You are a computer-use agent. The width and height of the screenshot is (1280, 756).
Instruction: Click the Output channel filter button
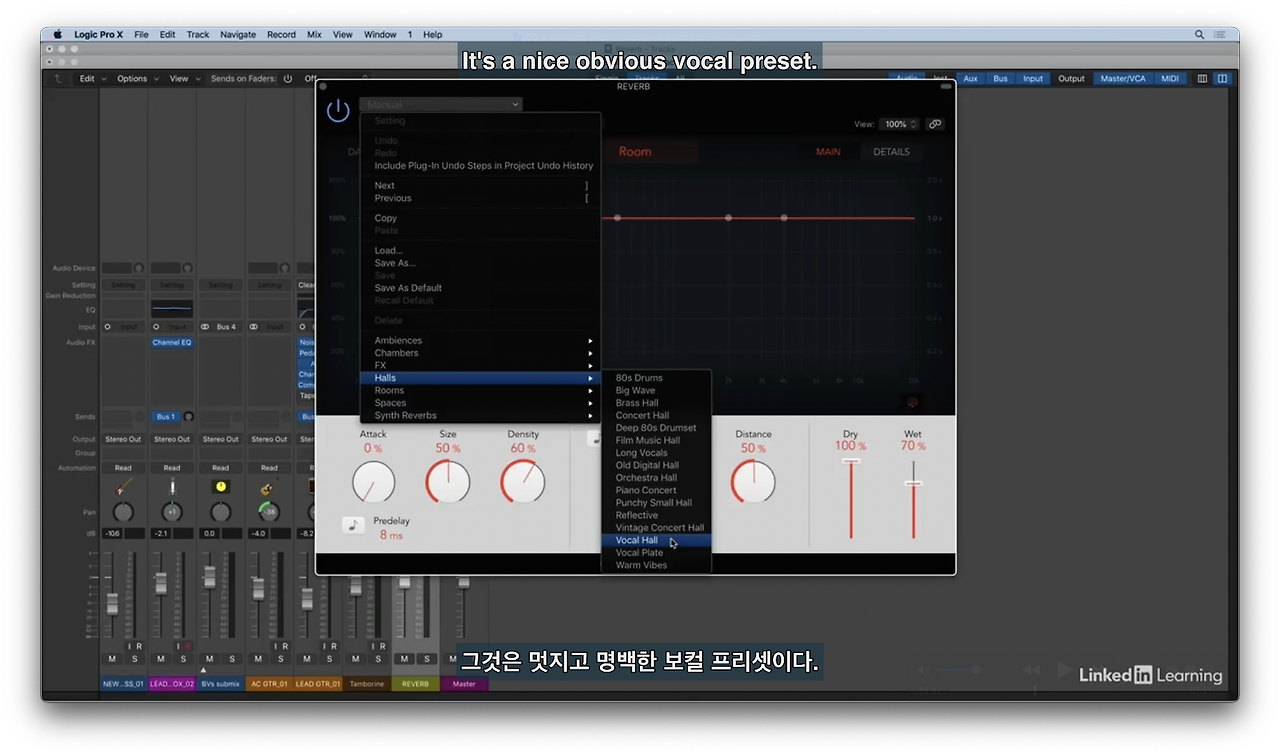[1071, 78]
